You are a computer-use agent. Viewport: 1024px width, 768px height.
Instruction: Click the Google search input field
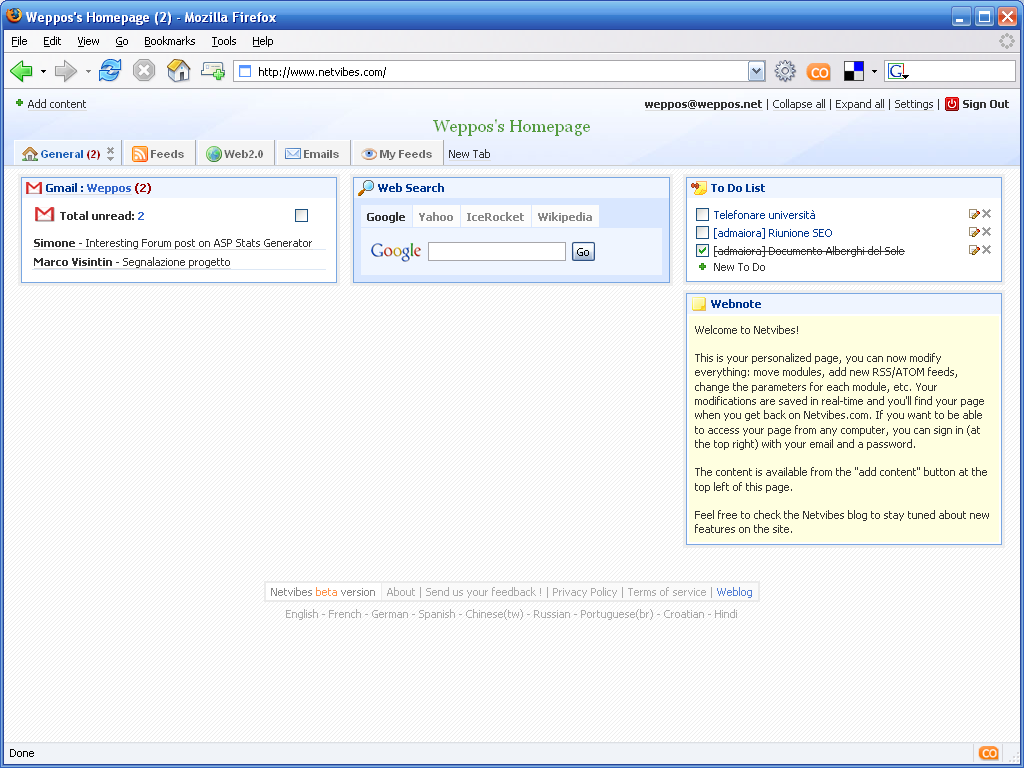click(497, 251)
